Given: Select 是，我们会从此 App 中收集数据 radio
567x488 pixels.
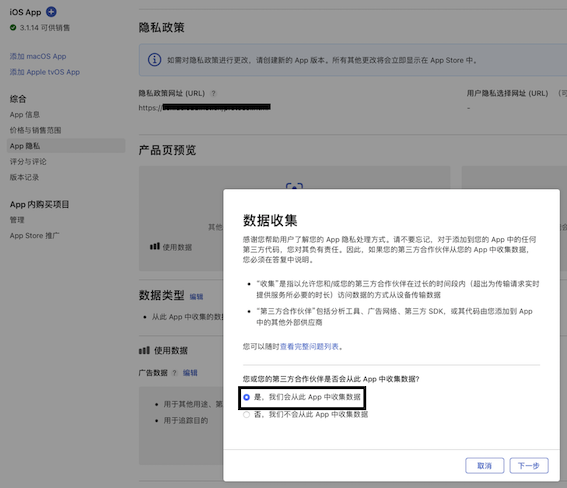Looking at the screenshot, I should coord(247,397).
